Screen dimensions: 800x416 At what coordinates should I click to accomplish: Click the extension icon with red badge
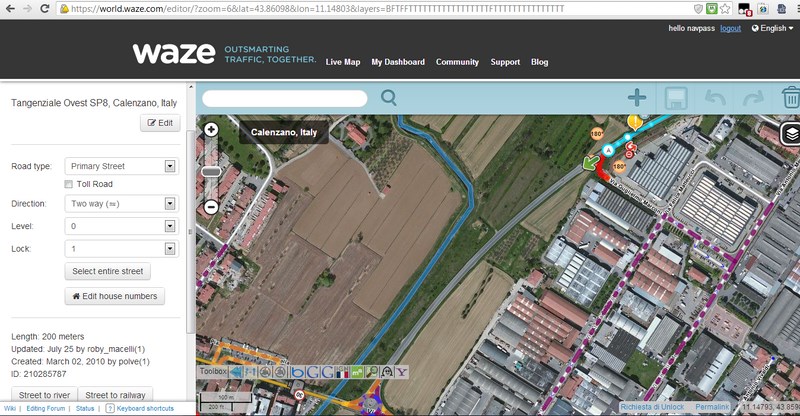point(744,9)
